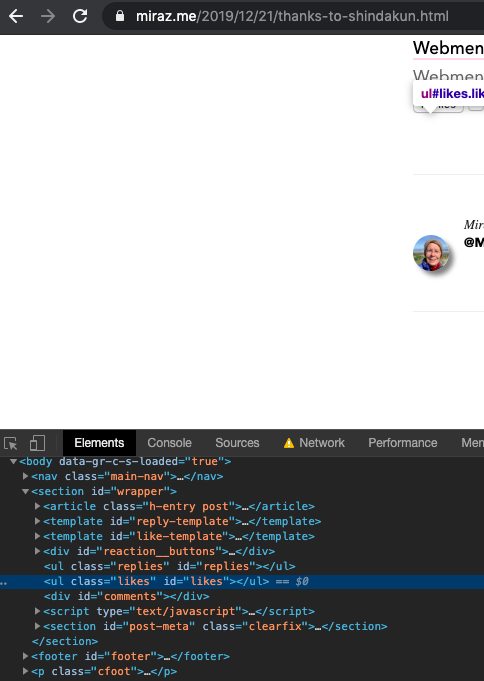Expand the reply-template node

37,521
